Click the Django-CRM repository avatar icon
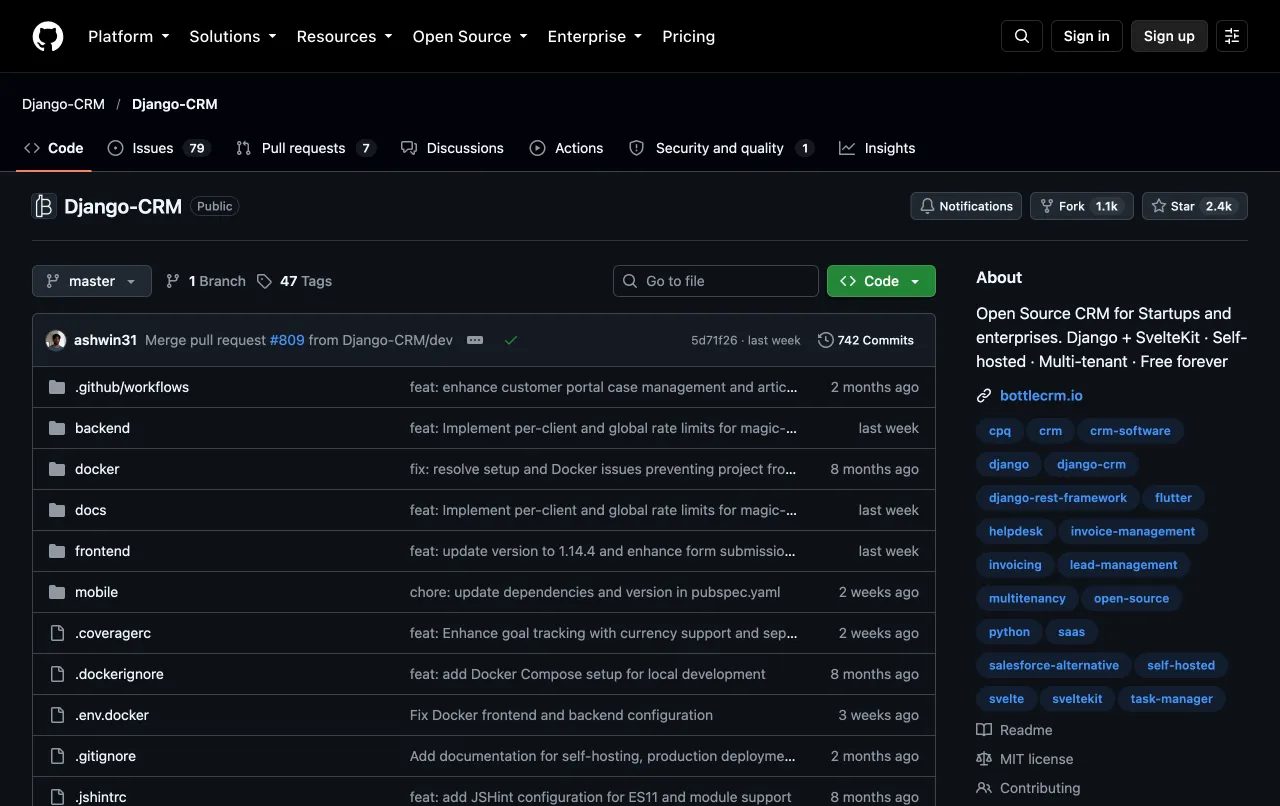Screen dimensions: 1280x806 [x=44, y=206]
